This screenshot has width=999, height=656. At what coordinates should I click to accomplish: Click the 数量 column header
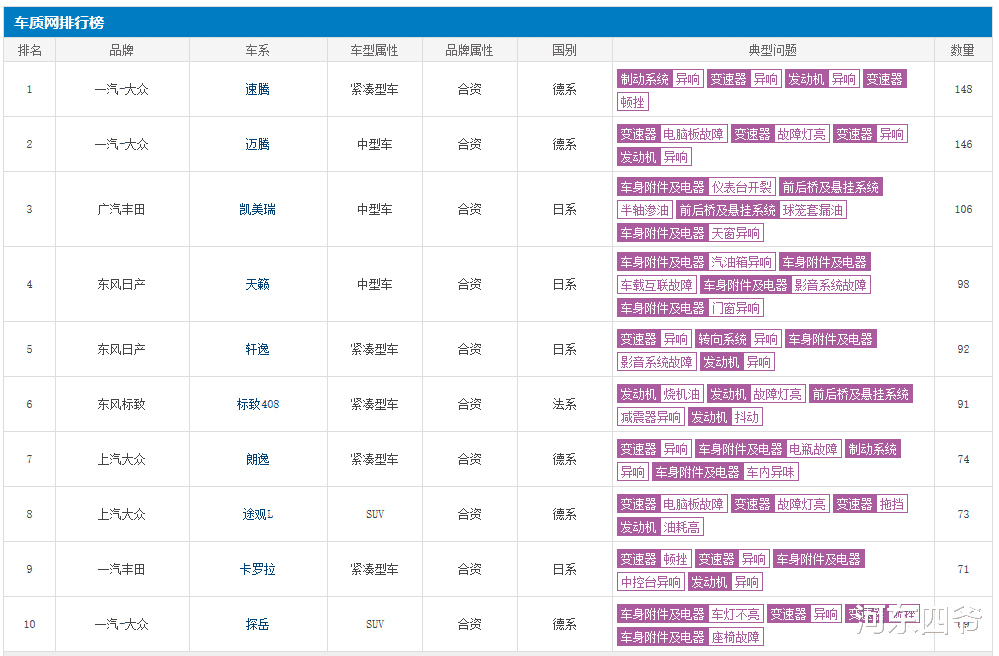coord(963,50)
